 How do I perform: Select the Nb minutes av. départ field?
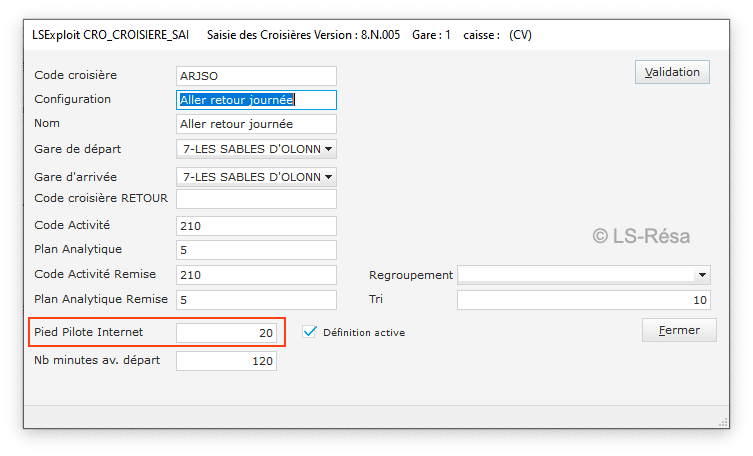coord(226,361)
